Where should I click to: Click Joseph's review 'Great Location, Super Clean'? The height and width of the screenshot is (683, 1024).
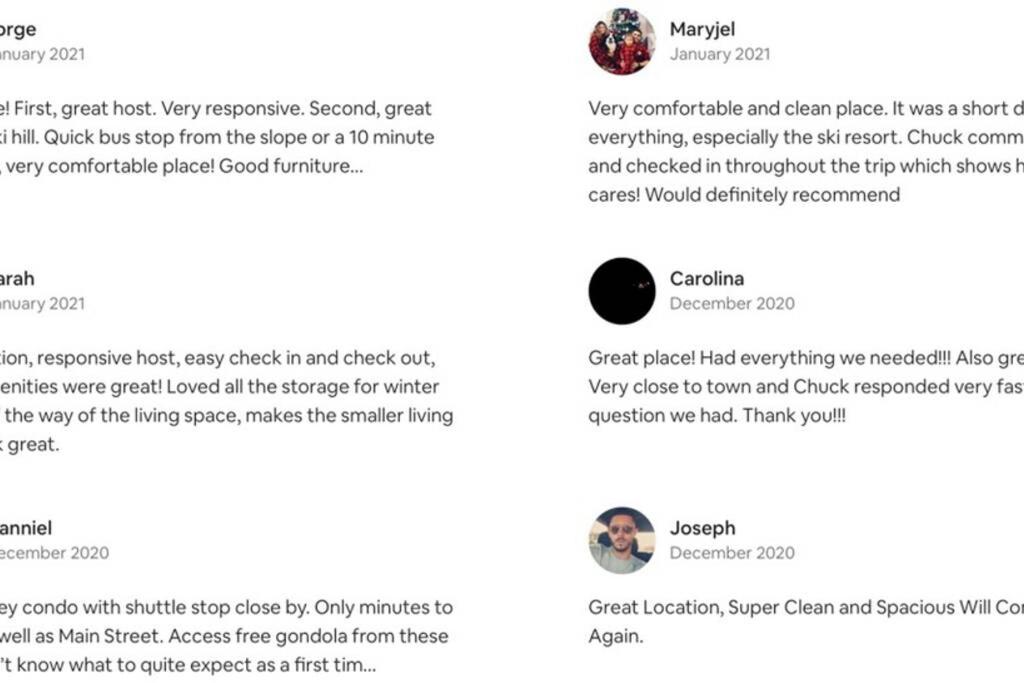pos(806,622)
